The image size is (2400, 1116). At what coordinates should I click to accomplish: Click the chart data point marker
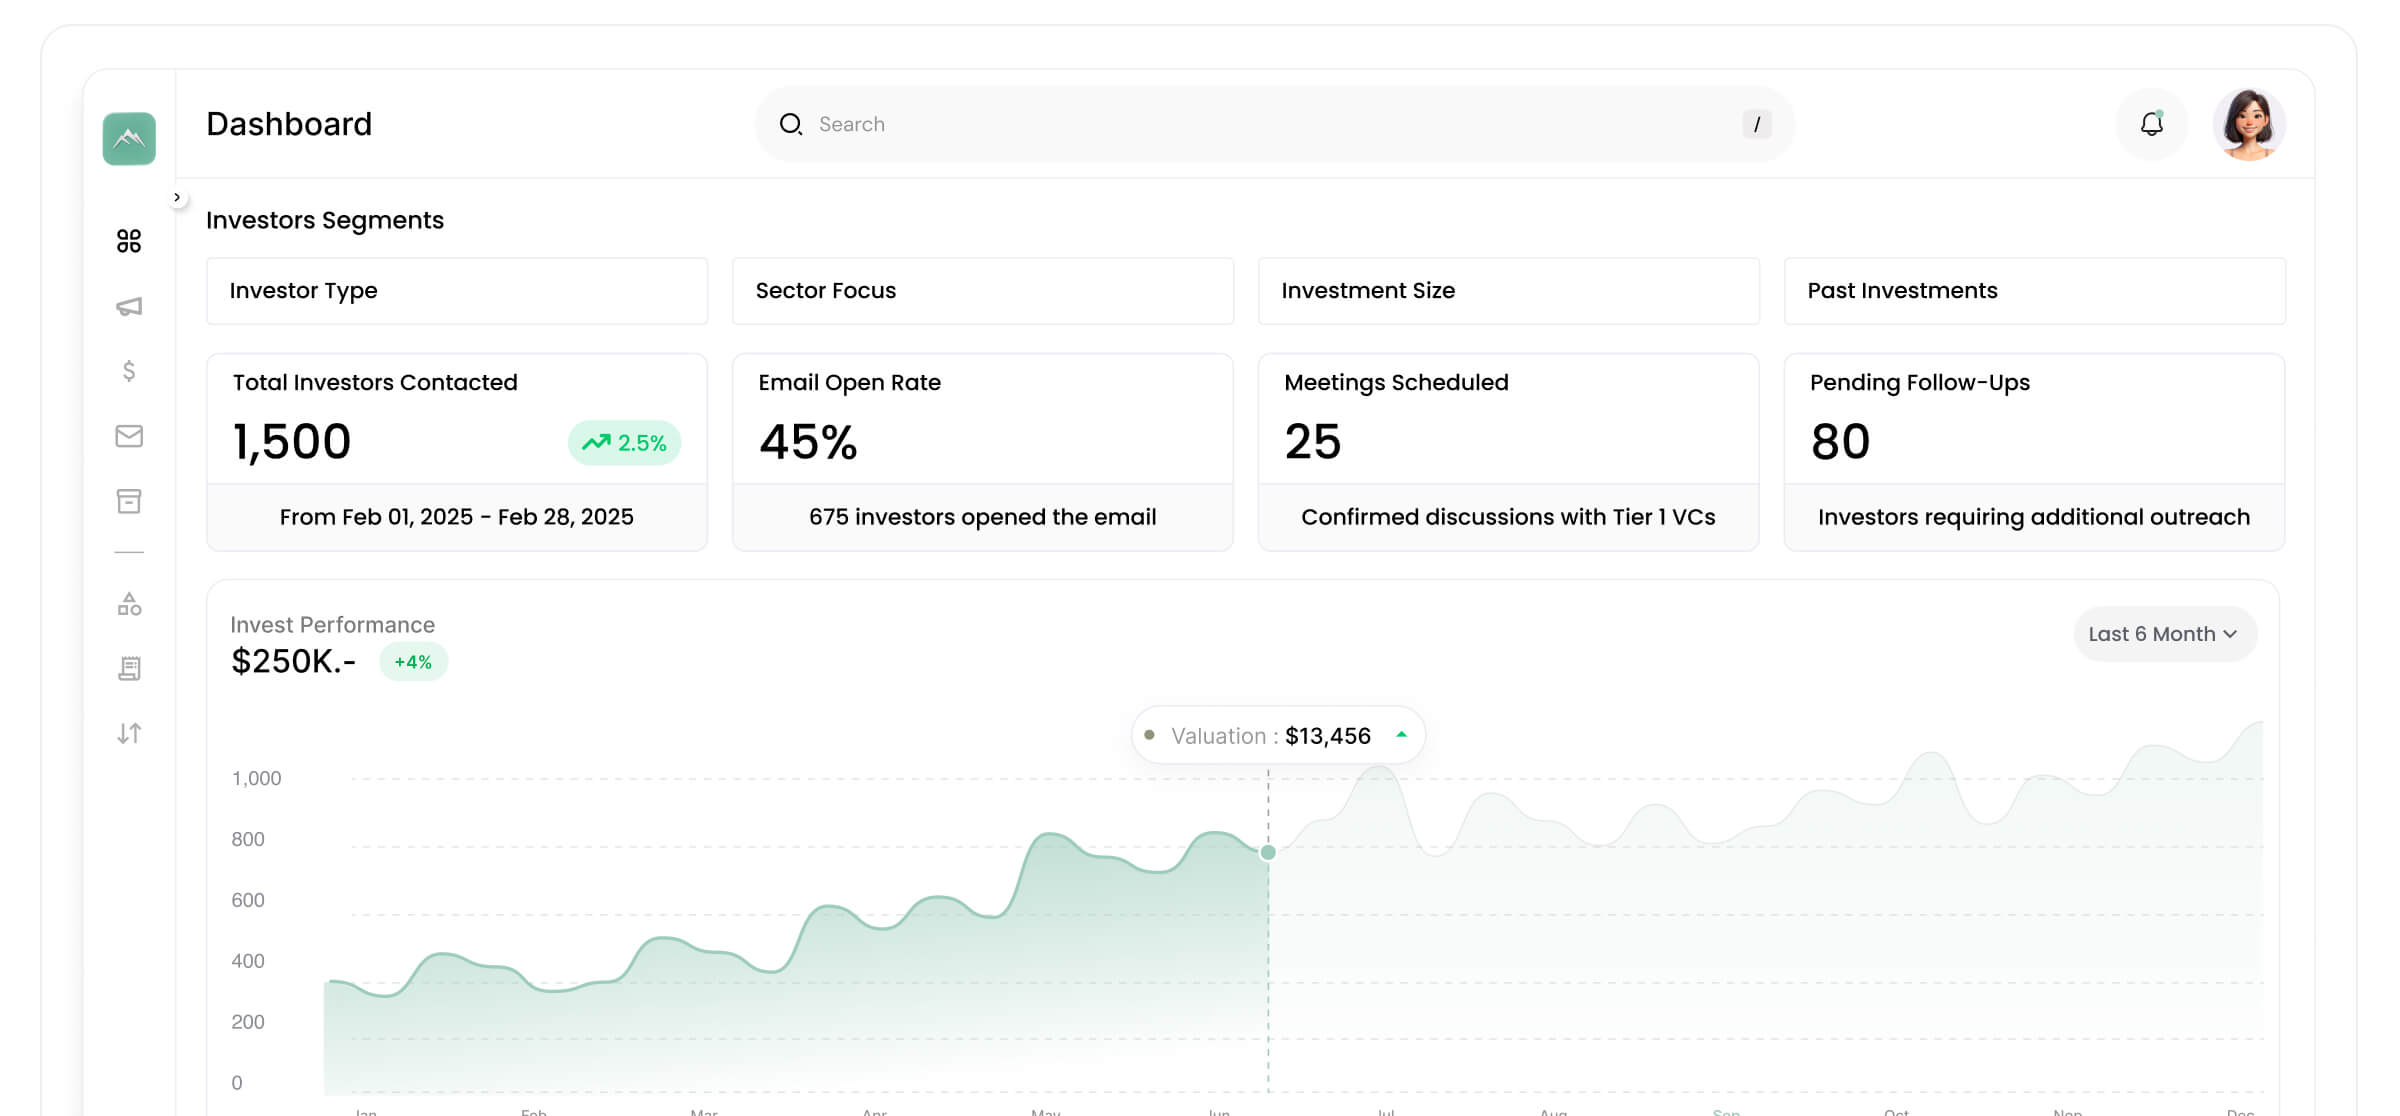coord(1268,852)
